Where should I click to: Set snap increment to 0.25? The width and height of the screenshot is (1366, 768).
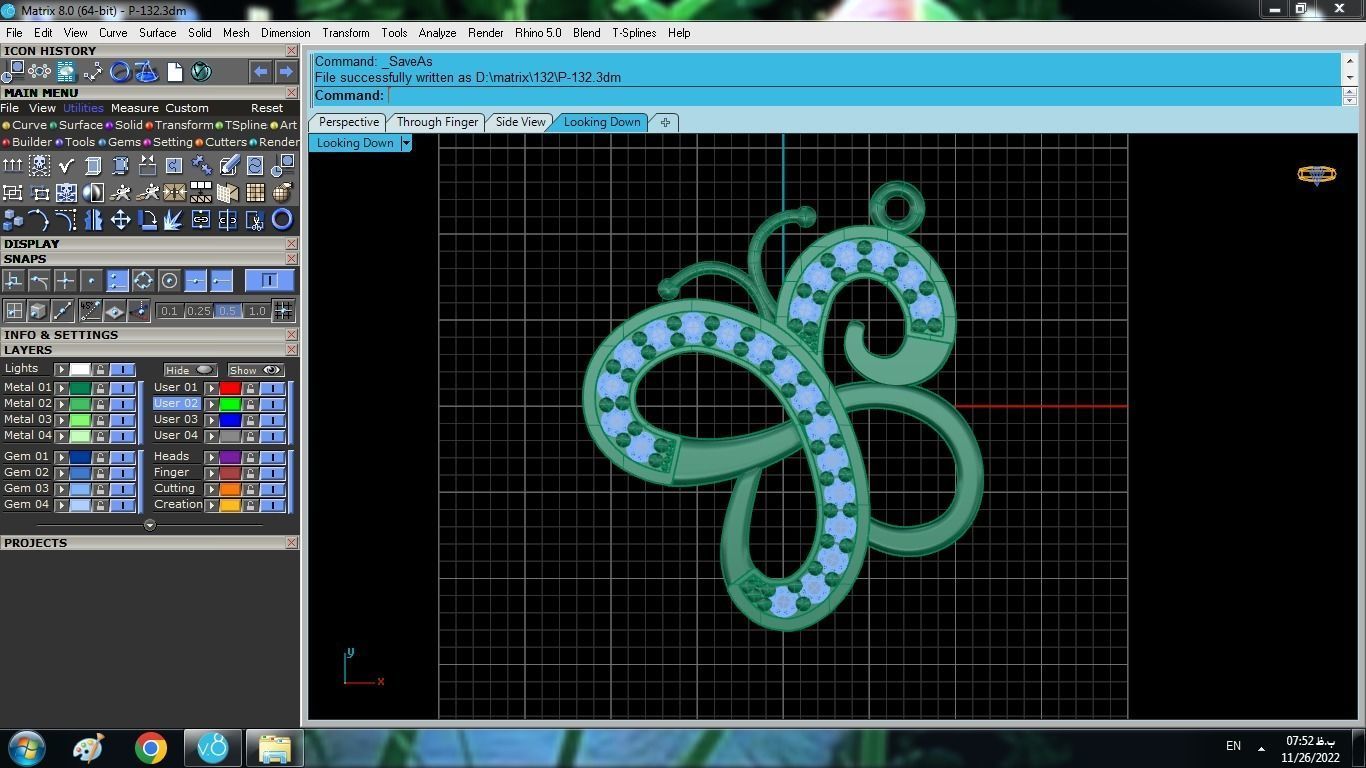pyautogui.click(x=199, y=311)
